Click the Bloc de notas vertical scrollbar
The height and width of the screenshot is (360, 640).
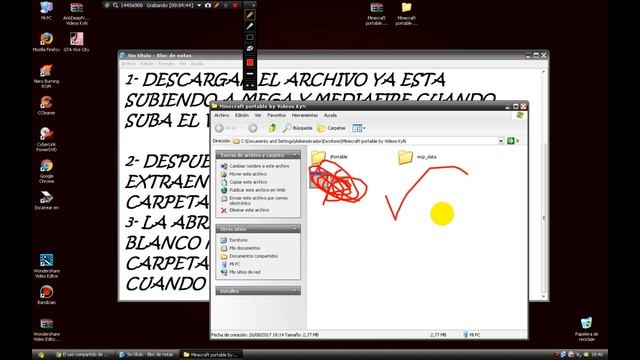click(544, 184)
